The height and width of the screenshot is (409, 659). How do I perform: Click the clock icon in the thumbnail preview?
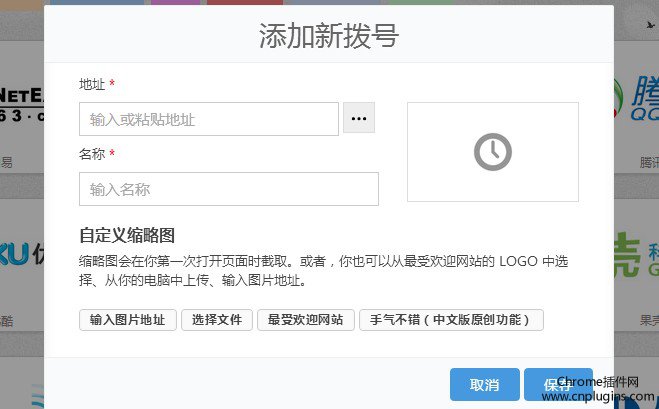point(492,152)
